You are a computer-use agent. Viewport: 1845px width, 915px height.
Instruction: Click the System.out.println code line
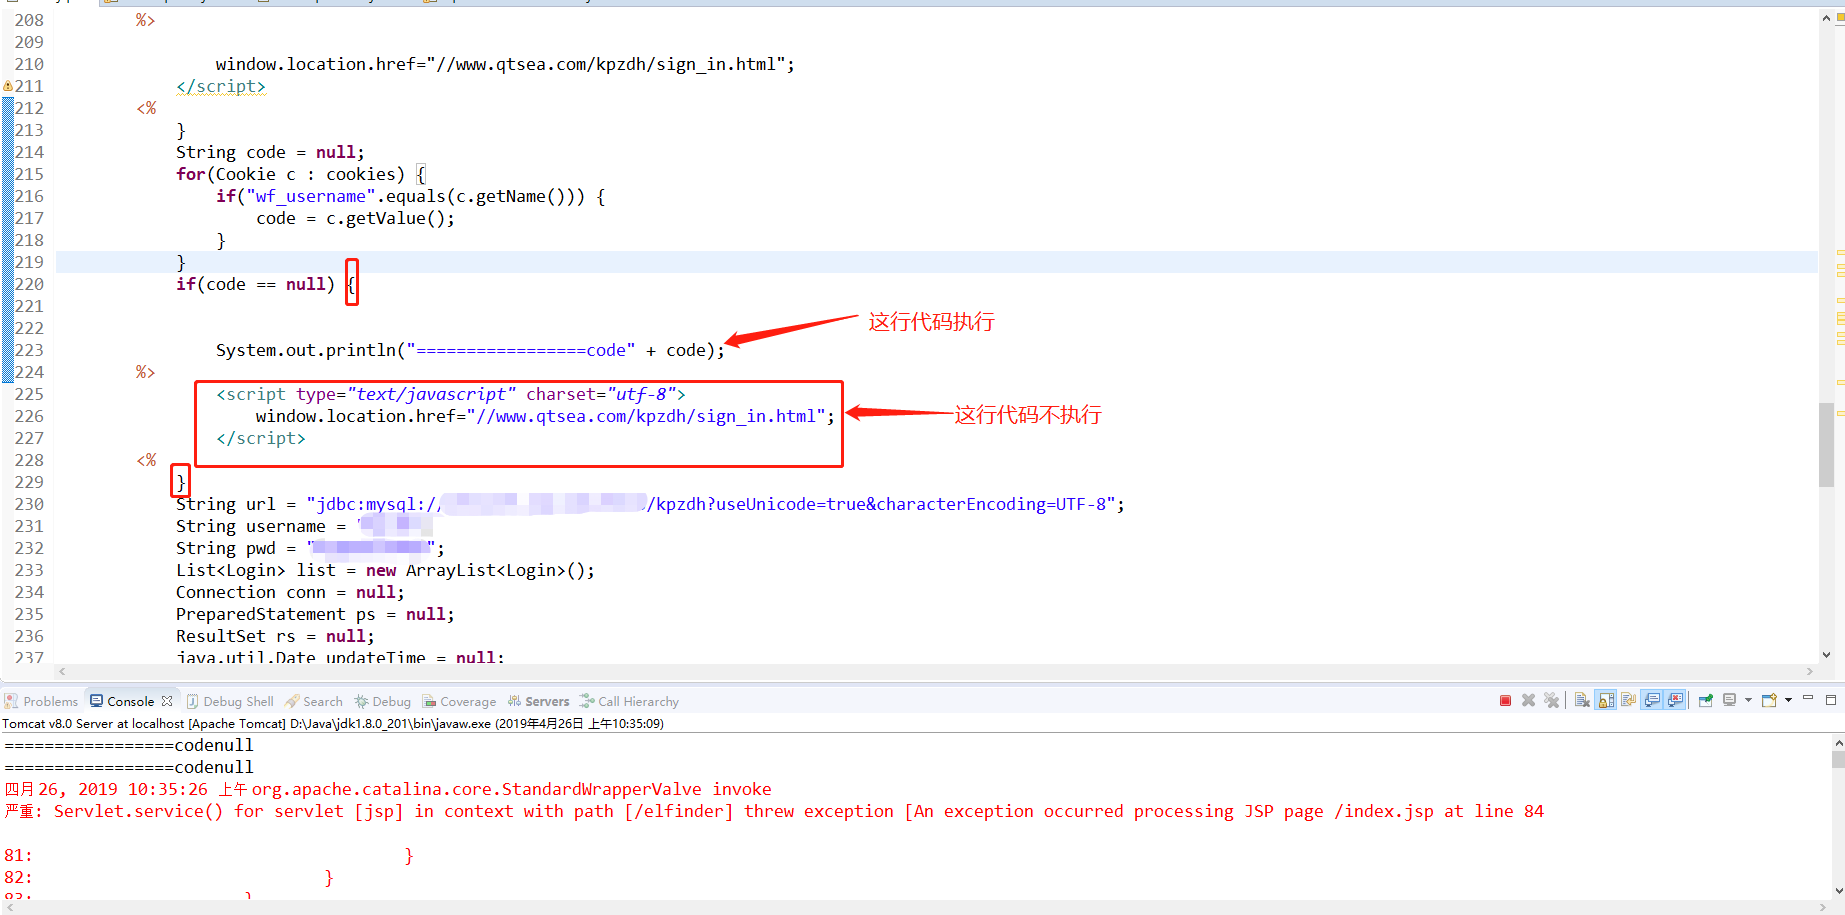470,350
